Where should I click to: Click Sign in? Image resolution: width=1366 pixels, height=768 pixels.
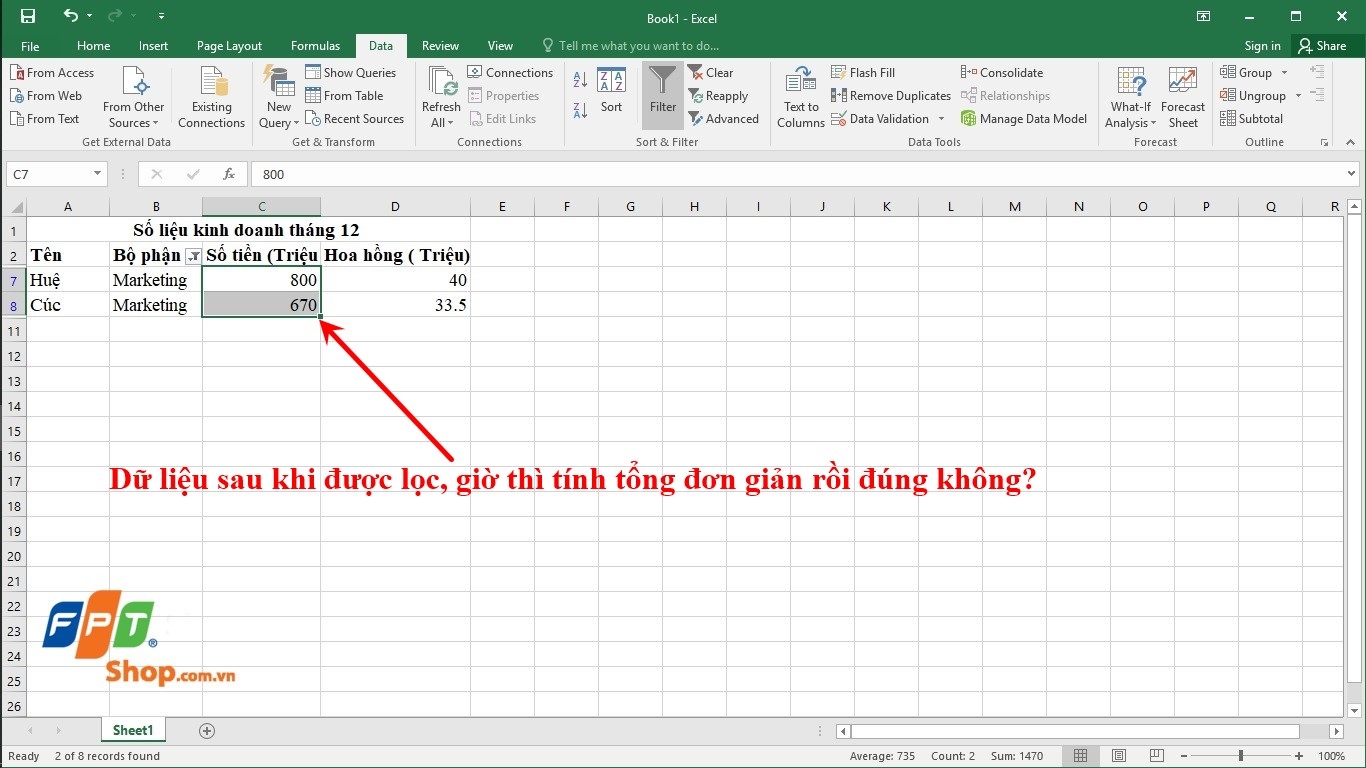coord(1262,46)
